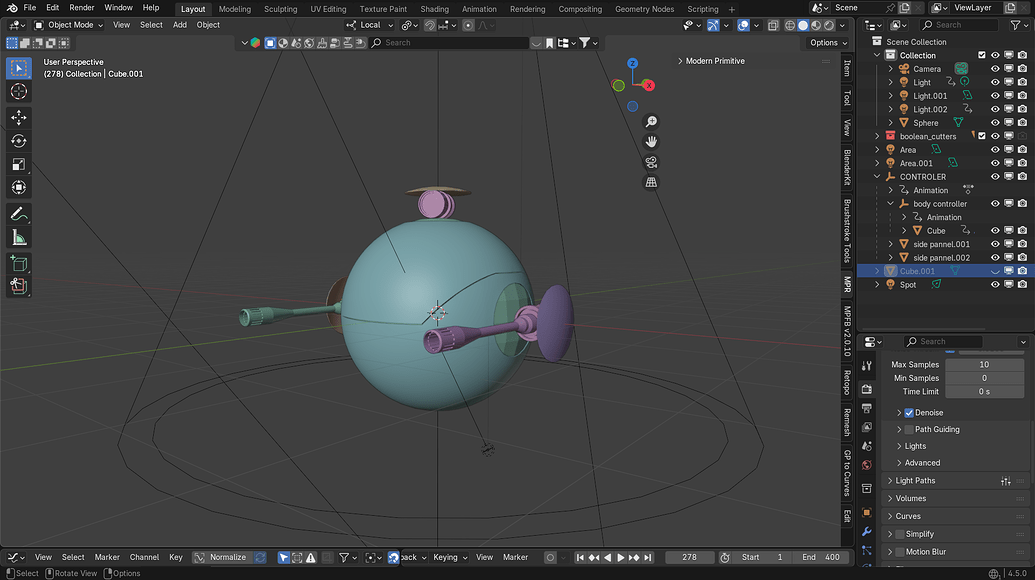Select the Cursor tool in the toolbar
The width and height of the screenshot is (1035, 580).
(18, 92)
